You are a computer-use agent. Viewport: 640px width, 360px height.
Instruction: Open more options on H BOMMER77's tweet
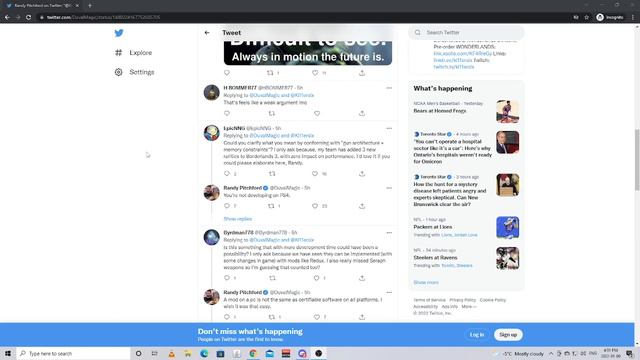click(x=389, y=88)
